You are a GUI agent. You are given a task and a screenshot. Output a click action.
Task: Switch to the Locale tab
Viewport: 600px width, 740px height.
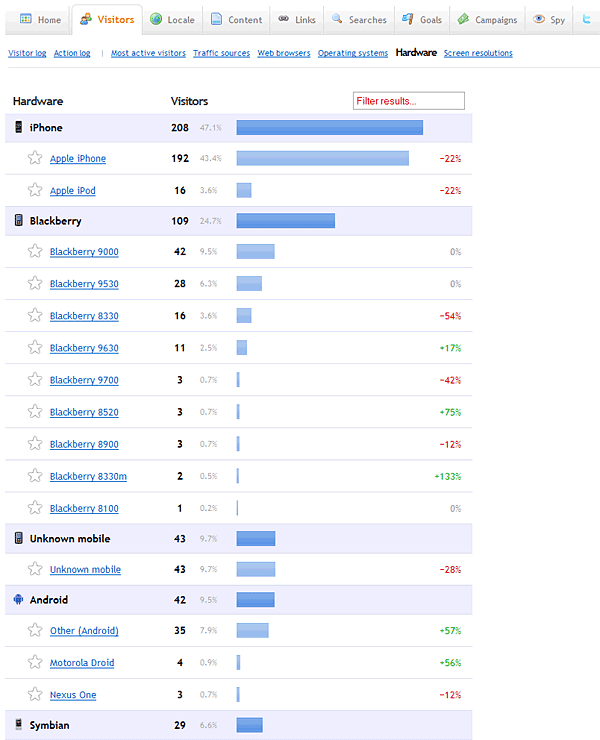click(x=172, y=20)
